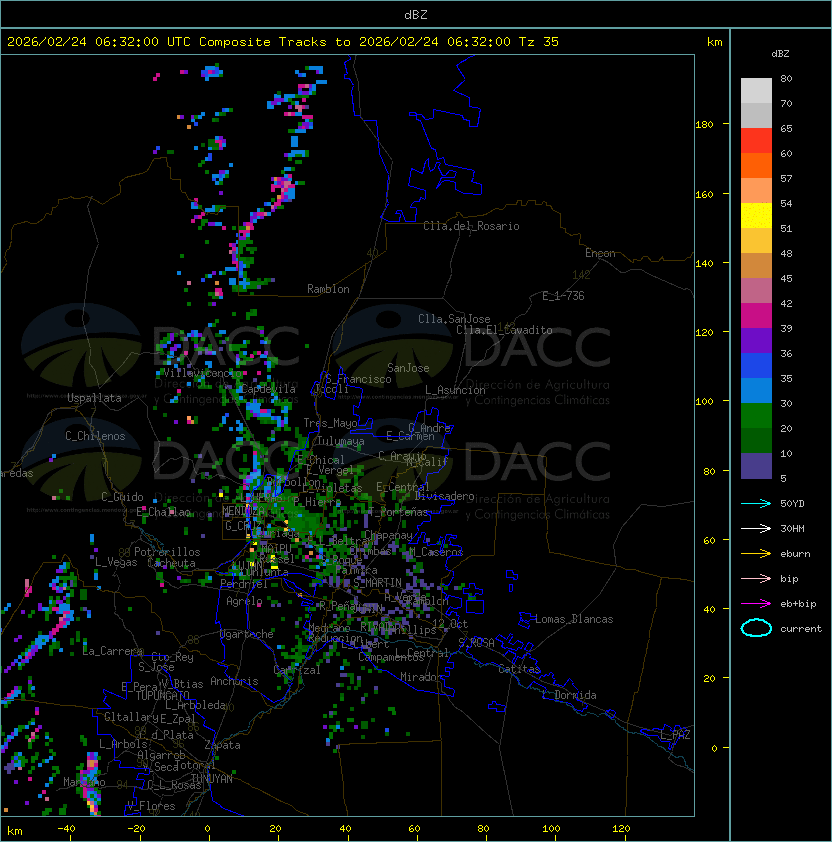Screen dimensions: 832x842
Task: Pick the tan 45-48 dBZ swatch
Action: coord(756,266)
